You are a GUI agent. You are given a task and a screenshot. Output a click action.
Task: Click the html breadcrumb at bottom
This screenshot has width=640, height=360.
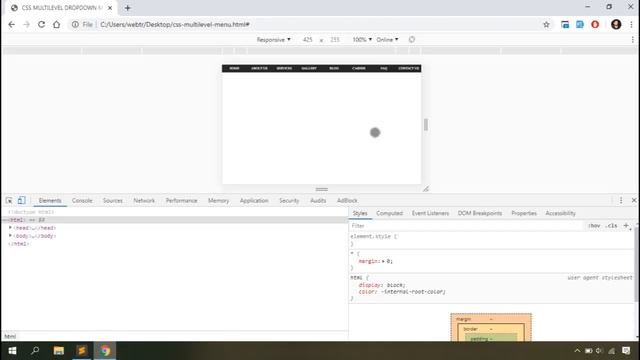pos(10,336)
